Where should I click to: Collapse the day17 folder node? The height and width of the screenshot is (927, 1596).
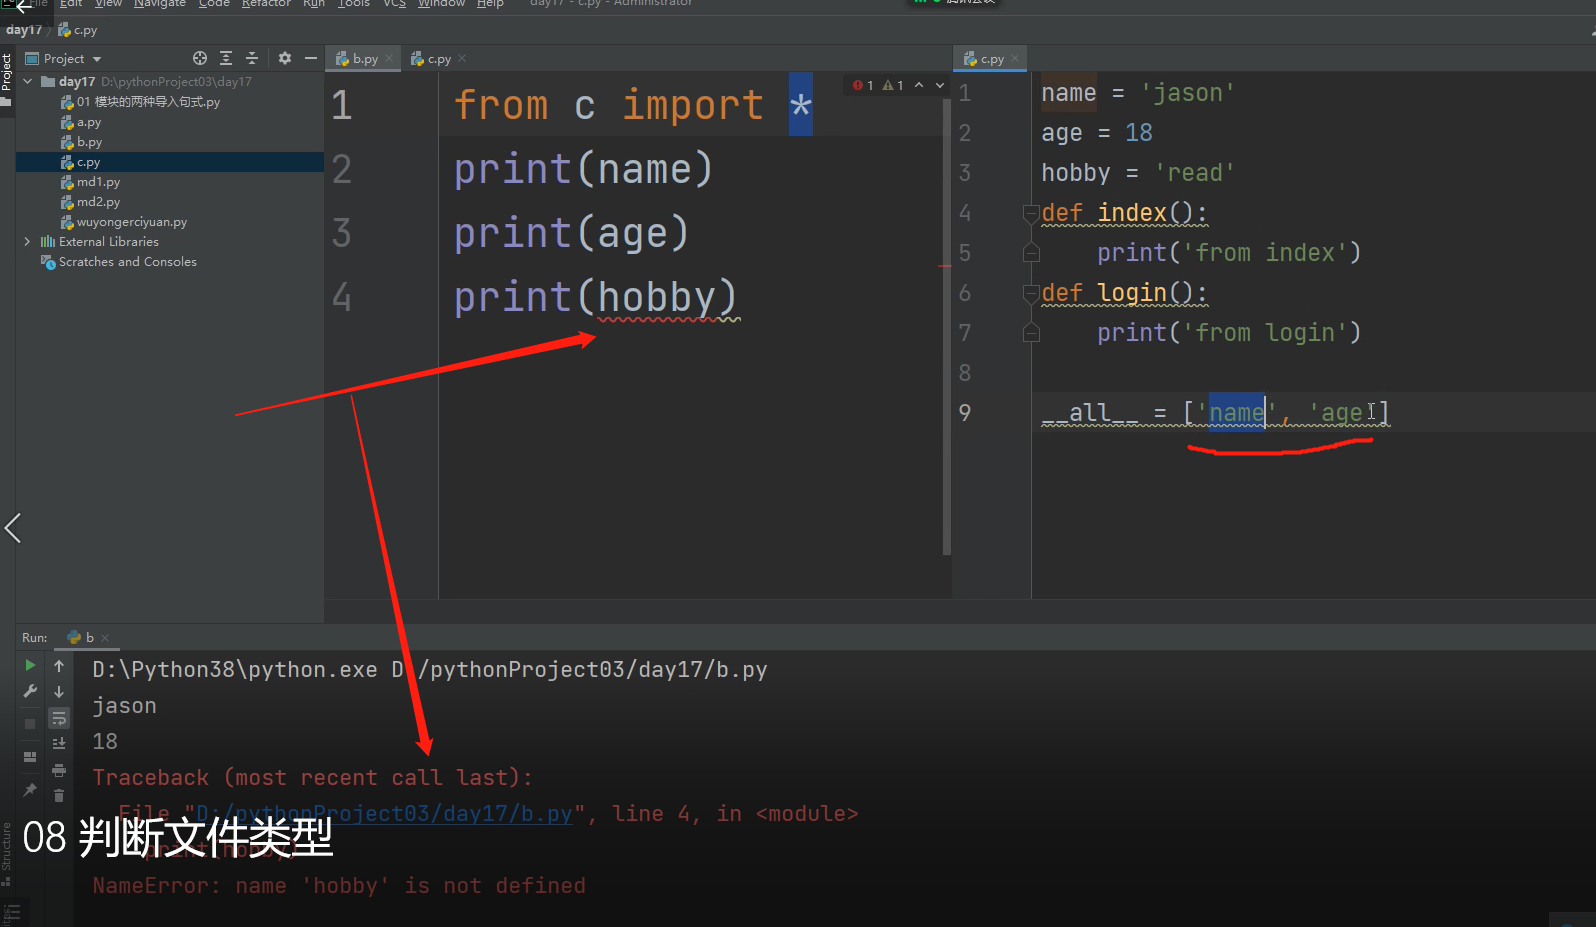click(28, 82)
